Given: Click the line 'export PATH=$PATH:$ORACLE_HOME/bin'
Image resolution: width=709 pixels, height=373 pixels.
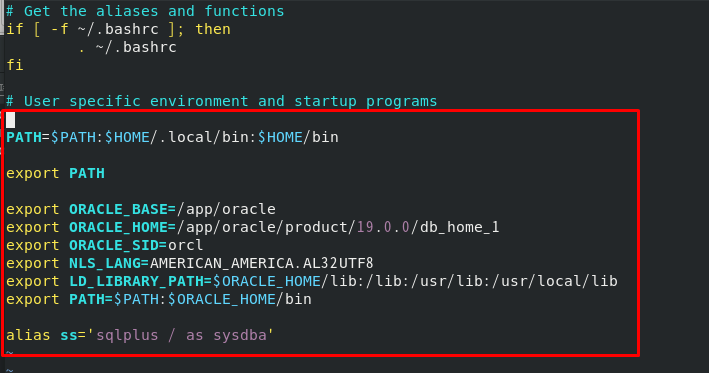Looking at the screenshot, I should coord(159,299).
